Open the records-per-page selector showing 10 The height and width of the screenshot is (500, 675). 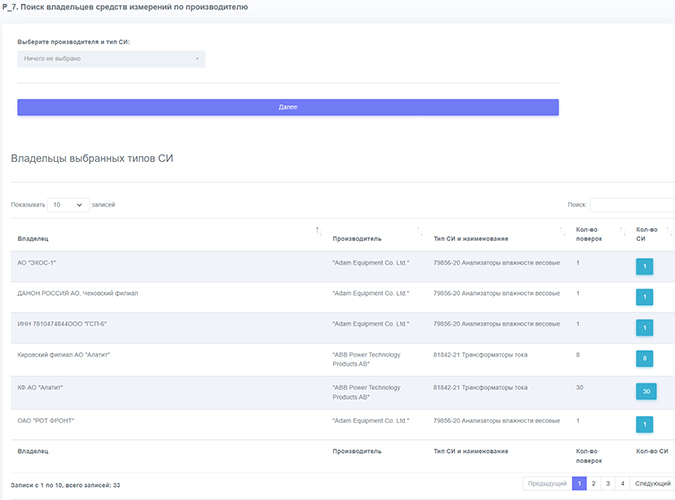pos(68,205)
